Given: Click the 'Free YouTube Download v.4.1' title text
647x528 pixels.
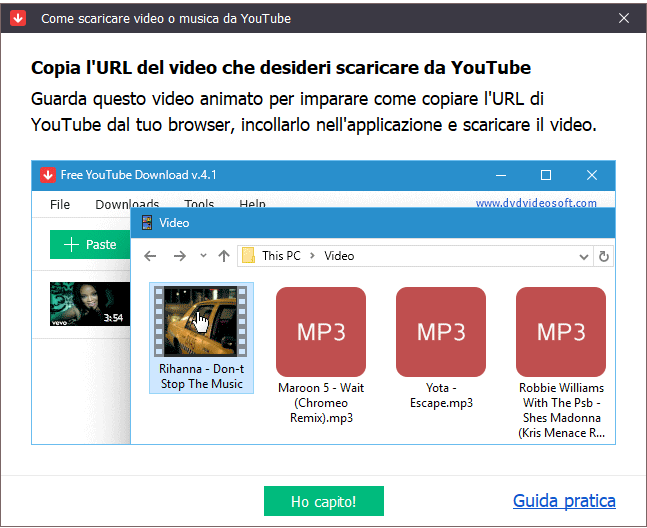Looking at the screenshot, I should [x=138, y=175].
